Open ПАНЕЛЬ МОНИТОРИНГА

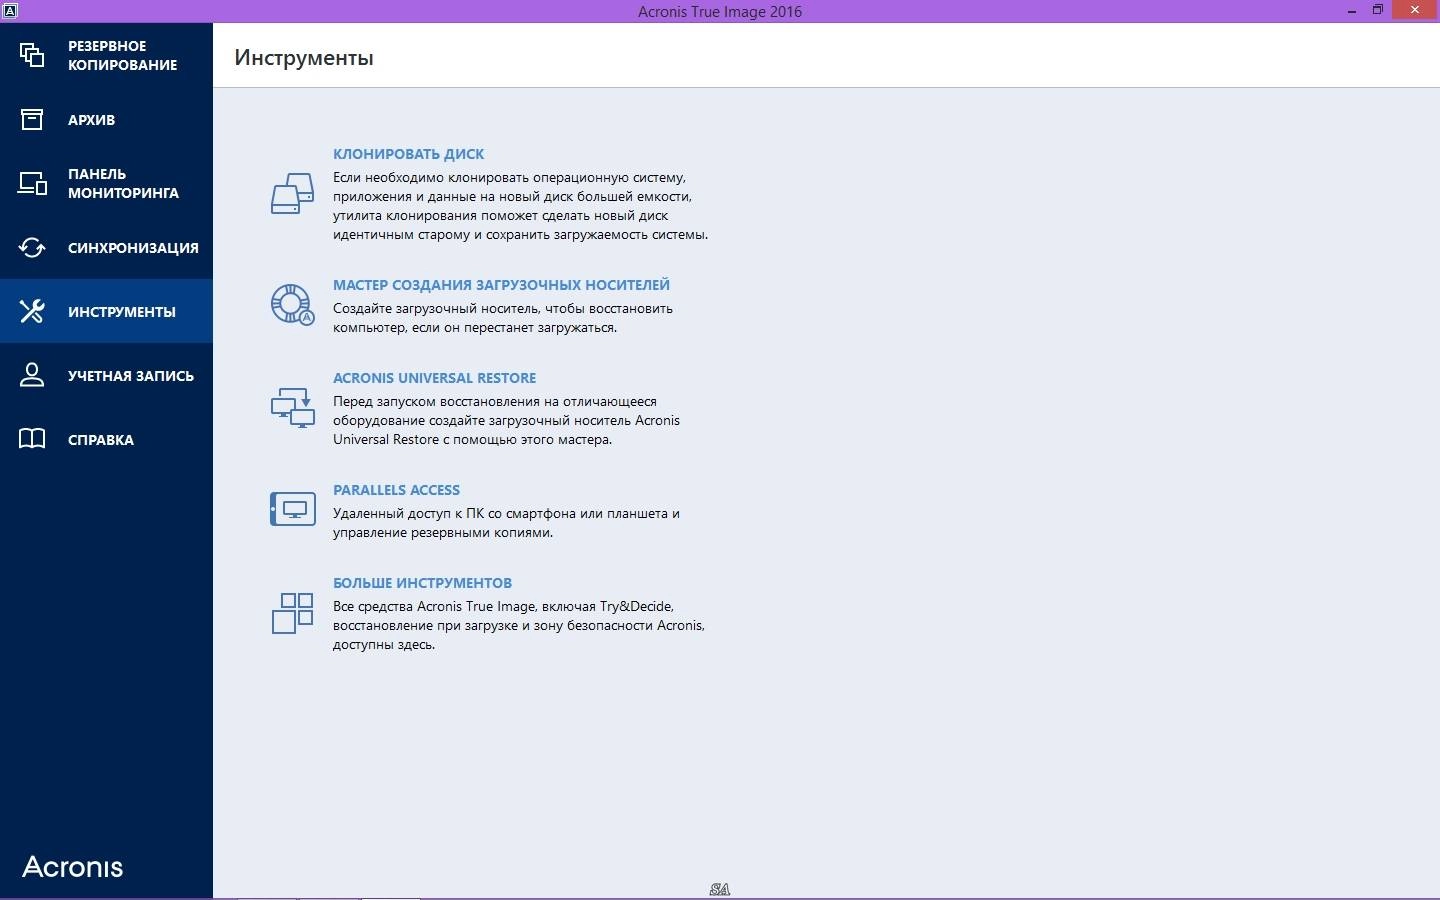[x=106, y=184]
